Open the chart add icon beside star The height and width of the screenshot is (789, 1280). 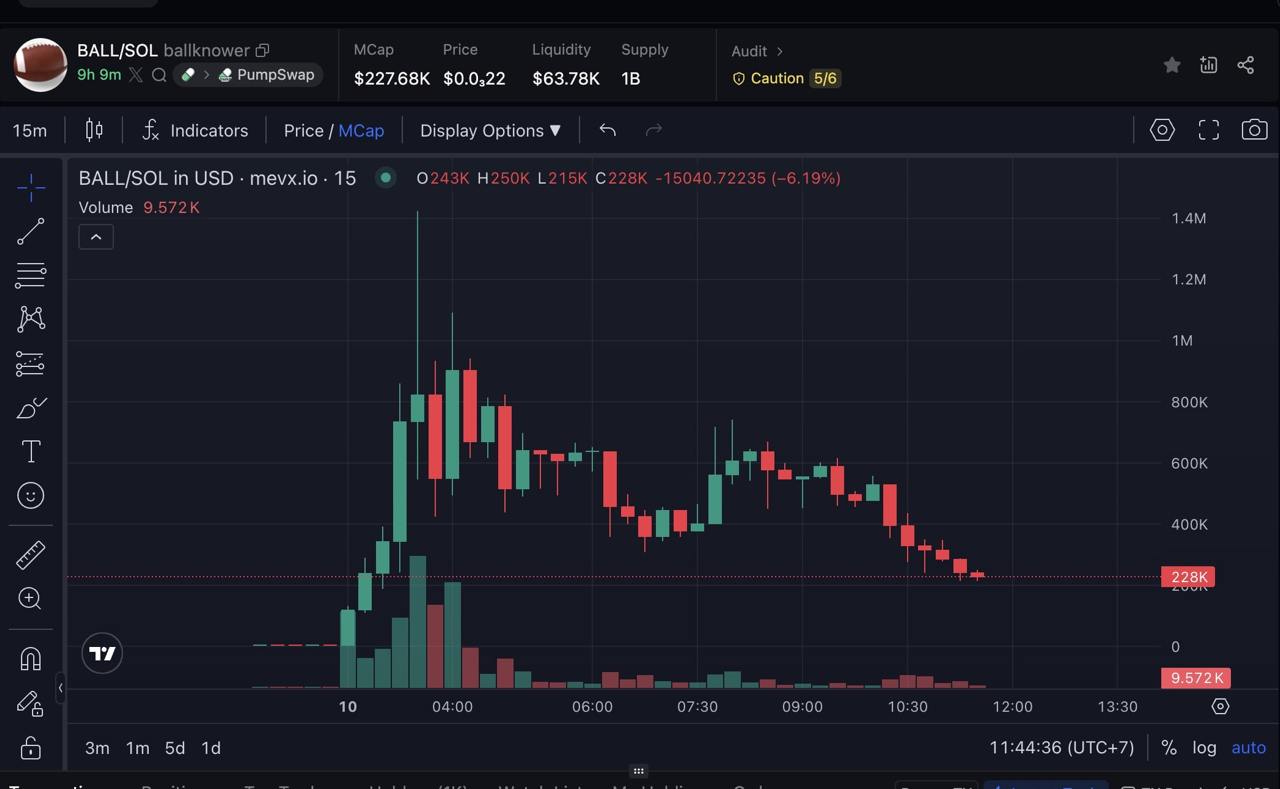coord(1209,65)
